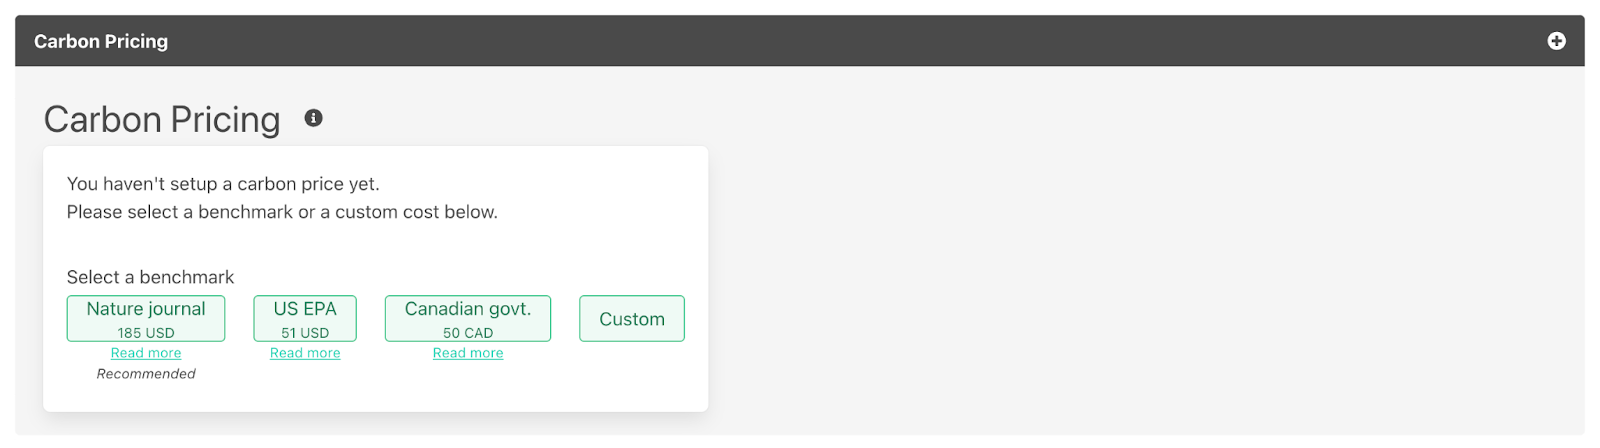Click the 'Please select a benchmark' instruction text

pos(282,212)
